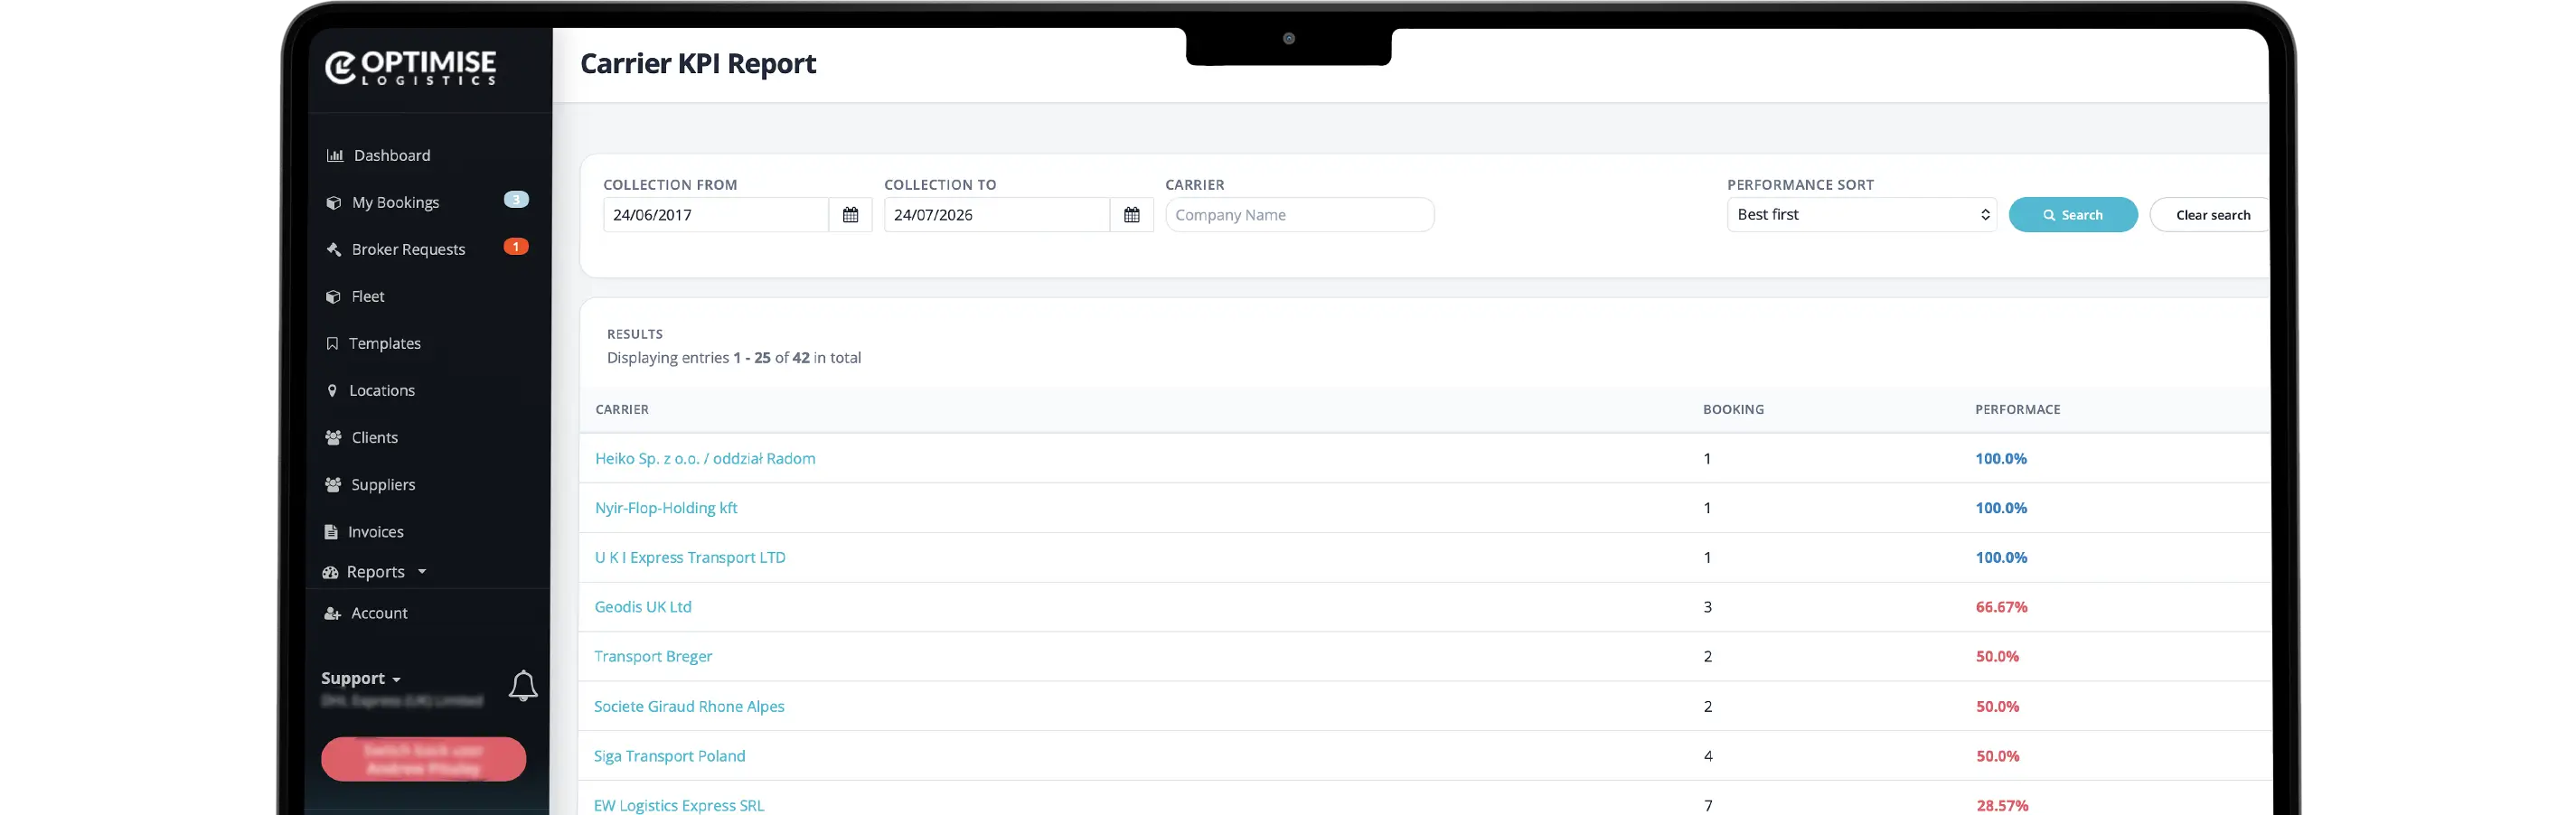This screenshot has height=815, width=2576.
Task: Click the Booking column header
Action: (x=1733, y=410)
